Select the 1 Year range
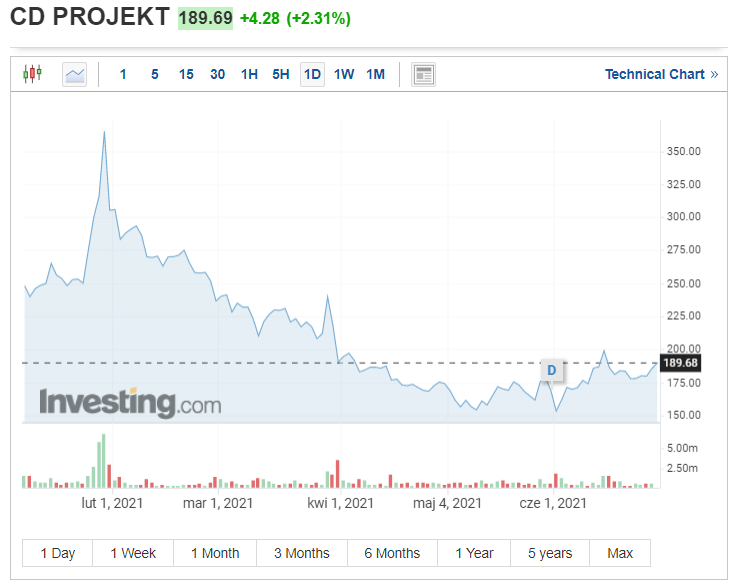 coord(474,553)
